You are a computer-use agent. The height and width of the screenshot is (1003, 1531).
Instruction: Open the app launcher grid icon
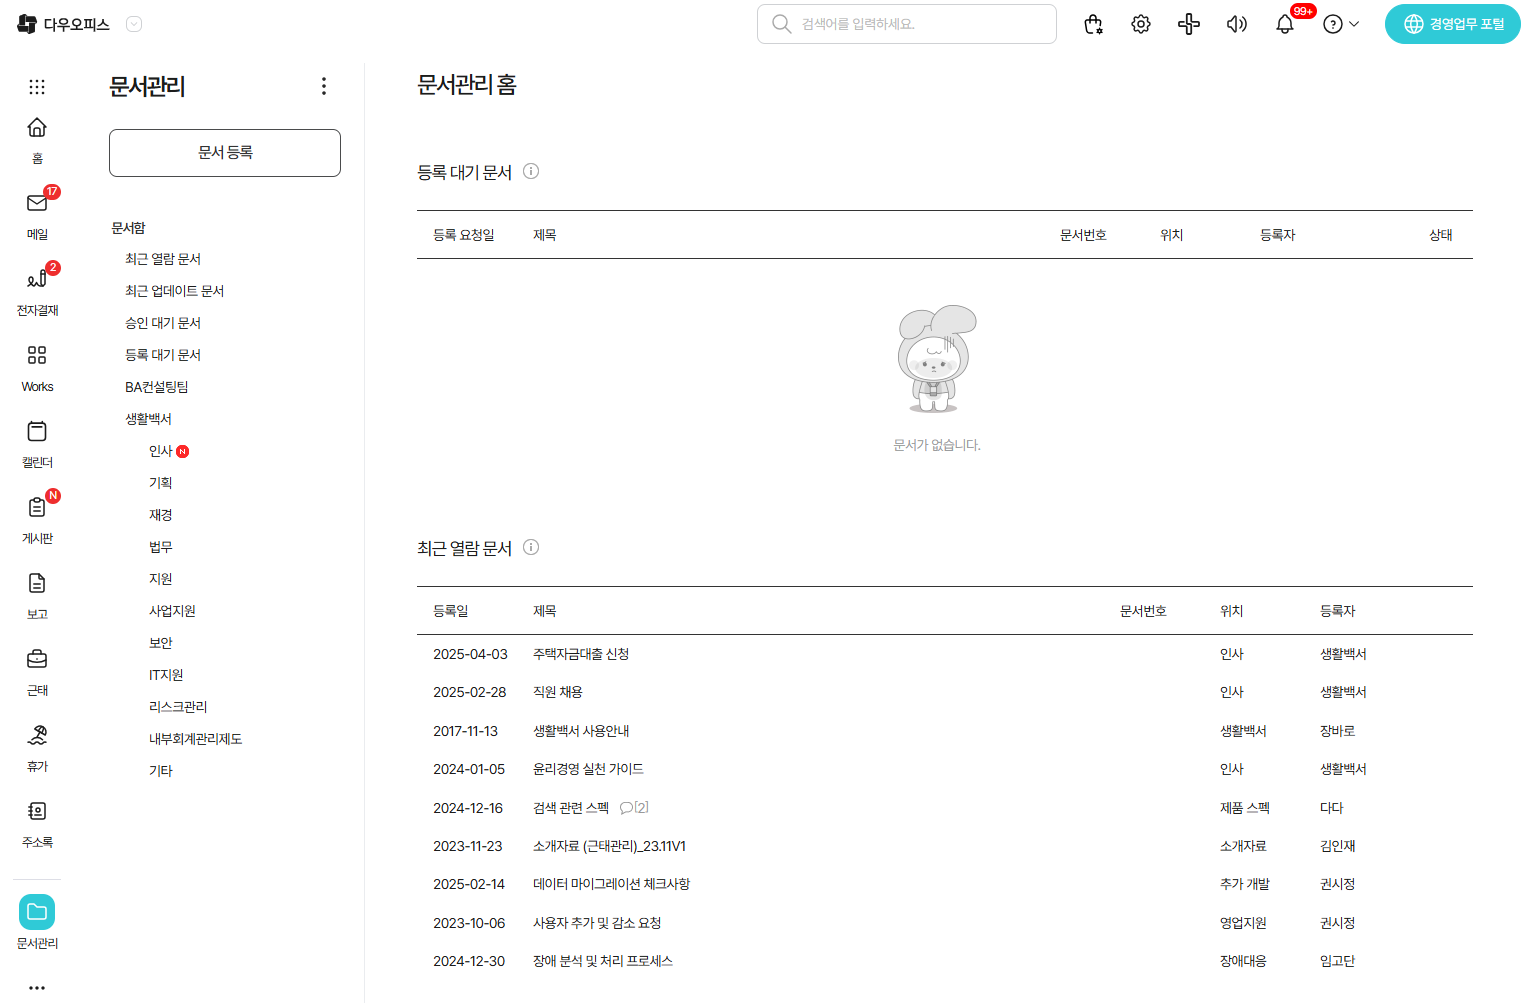pyautogui.click(x=37, y=87)
